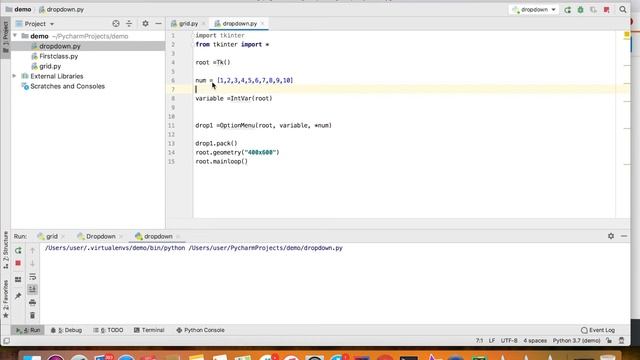Stop icon in the top toolbar
This screenshot has height=360, width=640.
tap(607, 9)
